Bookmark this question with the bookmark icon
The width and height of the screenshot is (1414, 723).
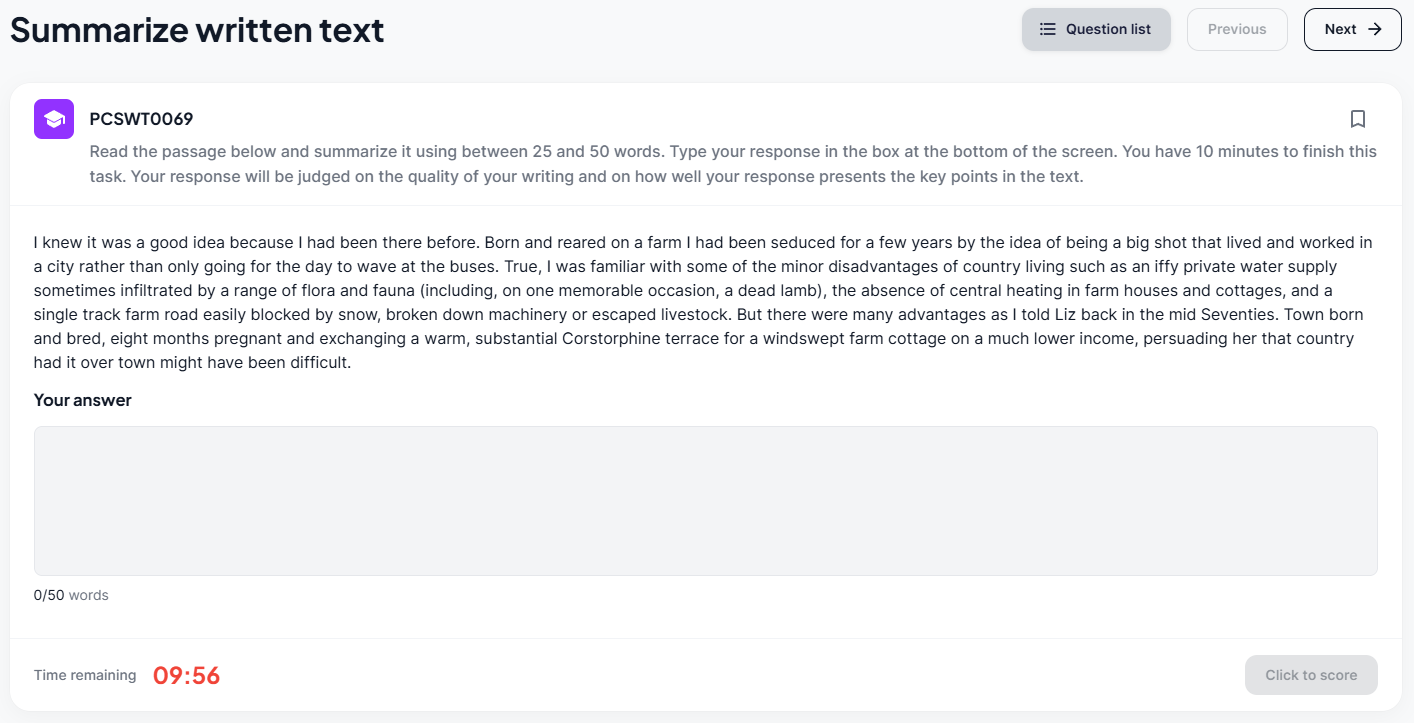1357,119
